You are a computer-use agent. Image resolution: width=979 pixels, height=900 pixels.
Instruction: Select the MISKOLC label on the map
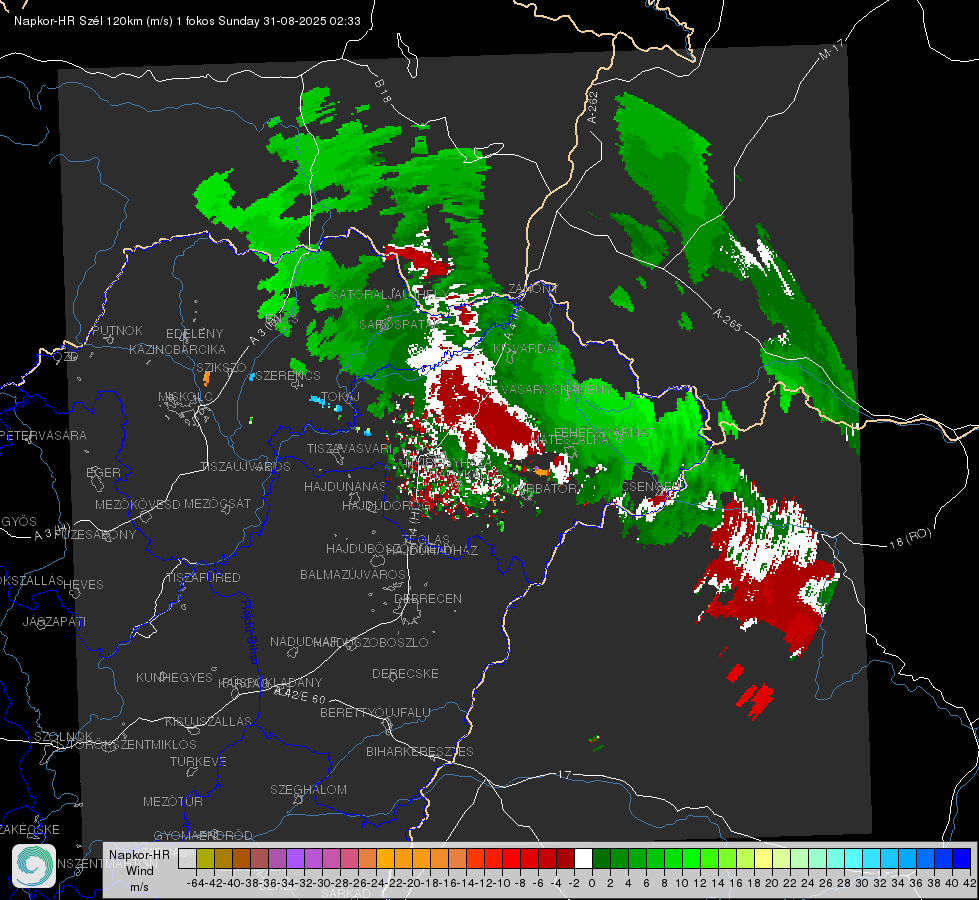[185, 397]
